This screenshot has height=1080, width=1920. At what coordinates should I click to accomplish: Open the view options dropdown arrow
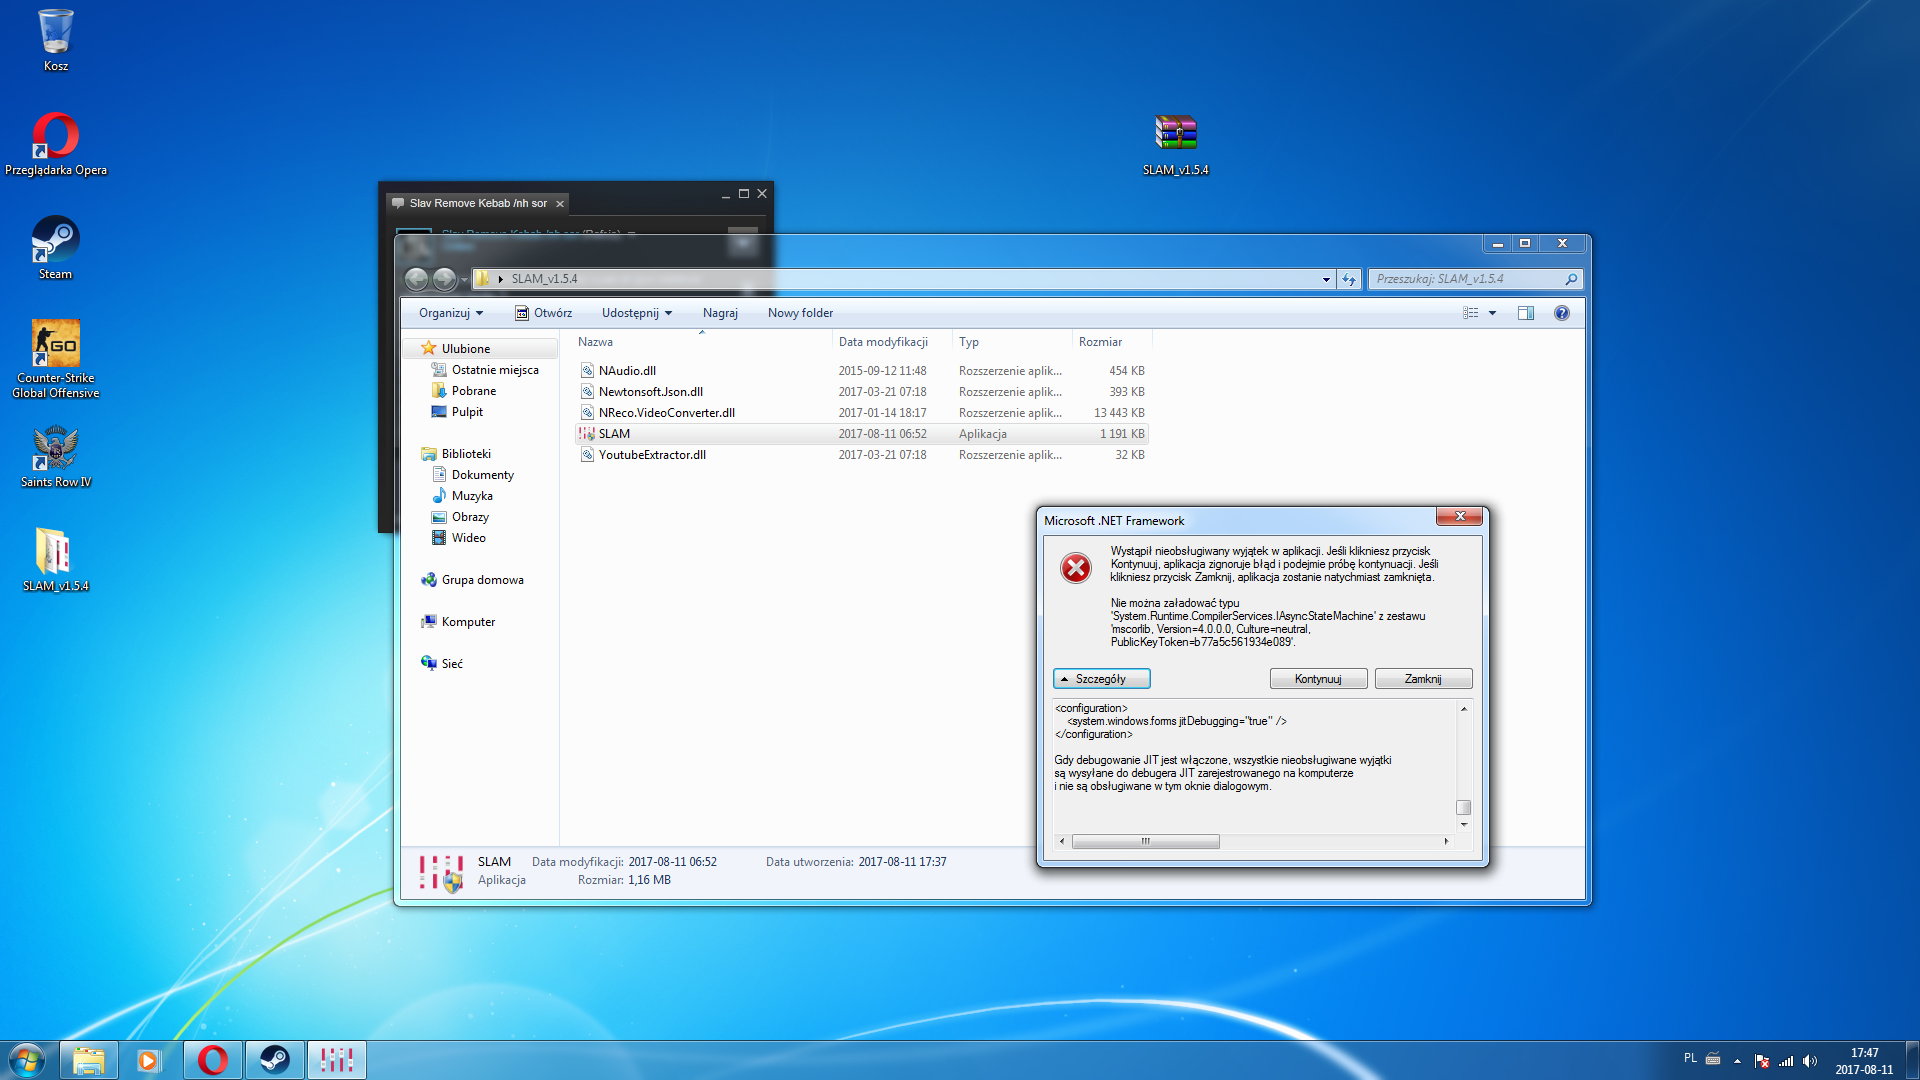tap(1492, 313)
